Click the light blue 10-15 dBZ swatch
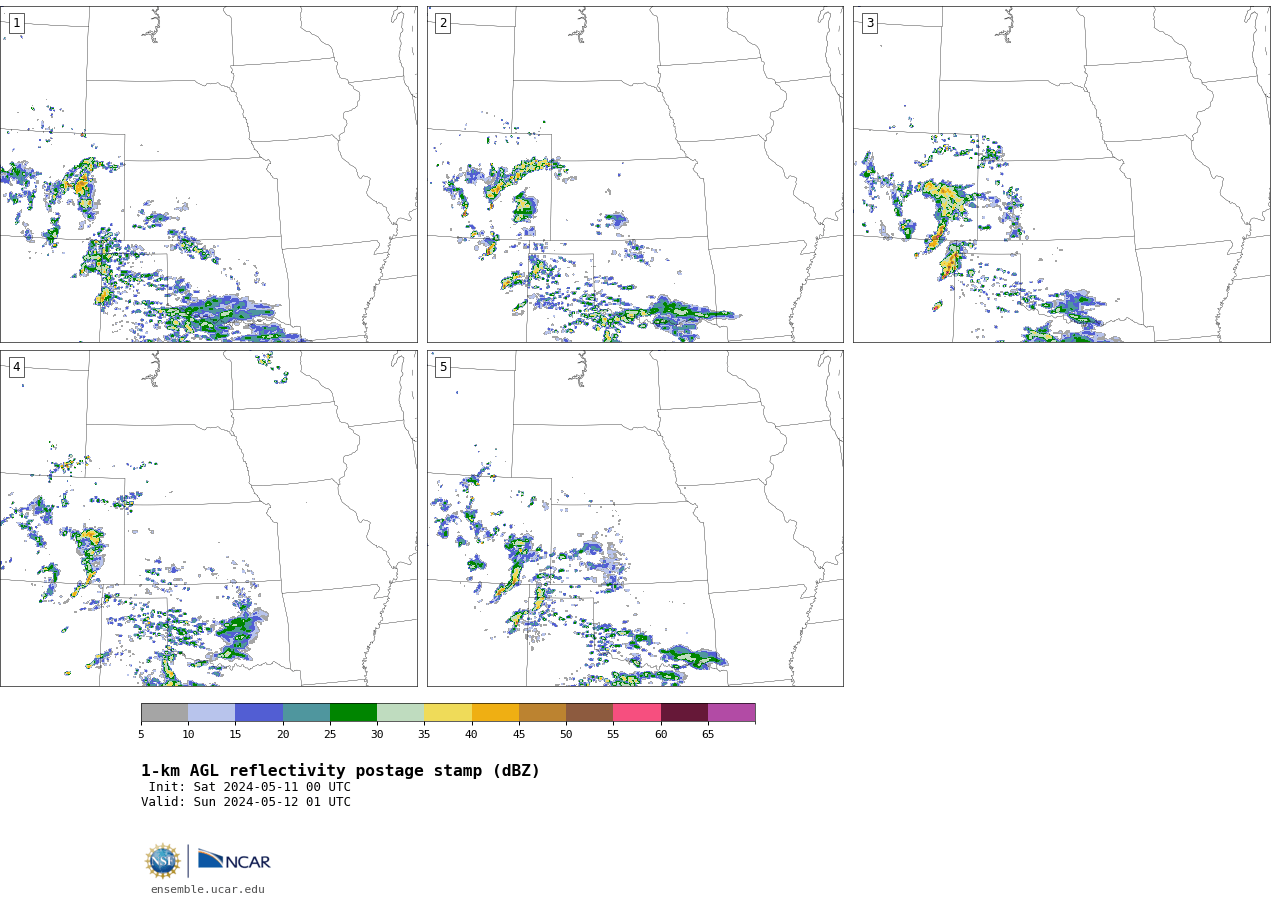This screenshot has width=1280, height=901. point(212,712)
